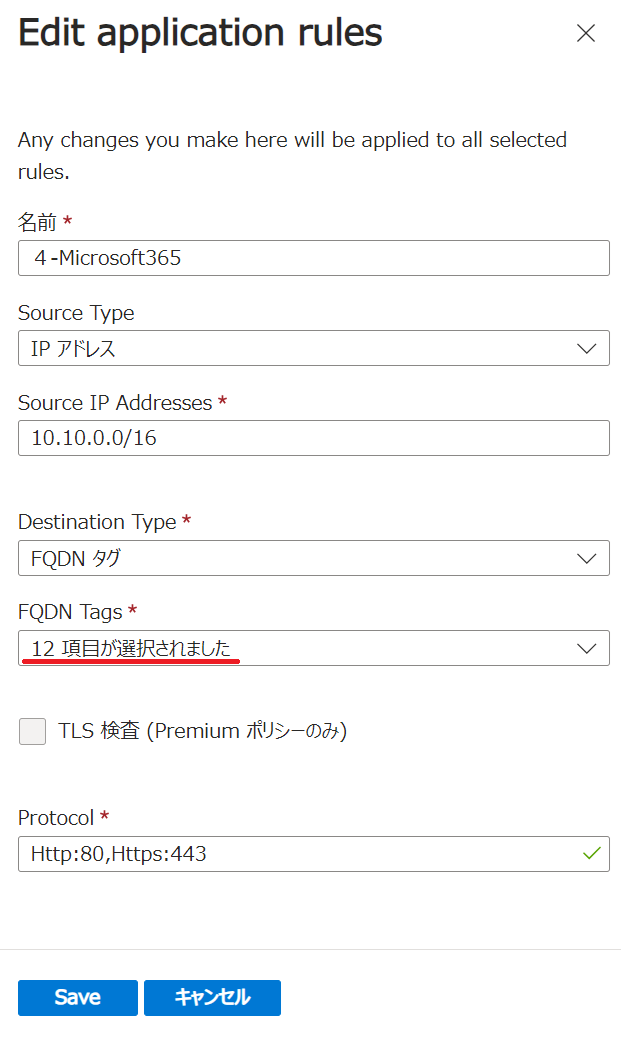Viewport: 622px width, 1047px height.
Task: Click the キャンセル button
Action: (212, 997)
